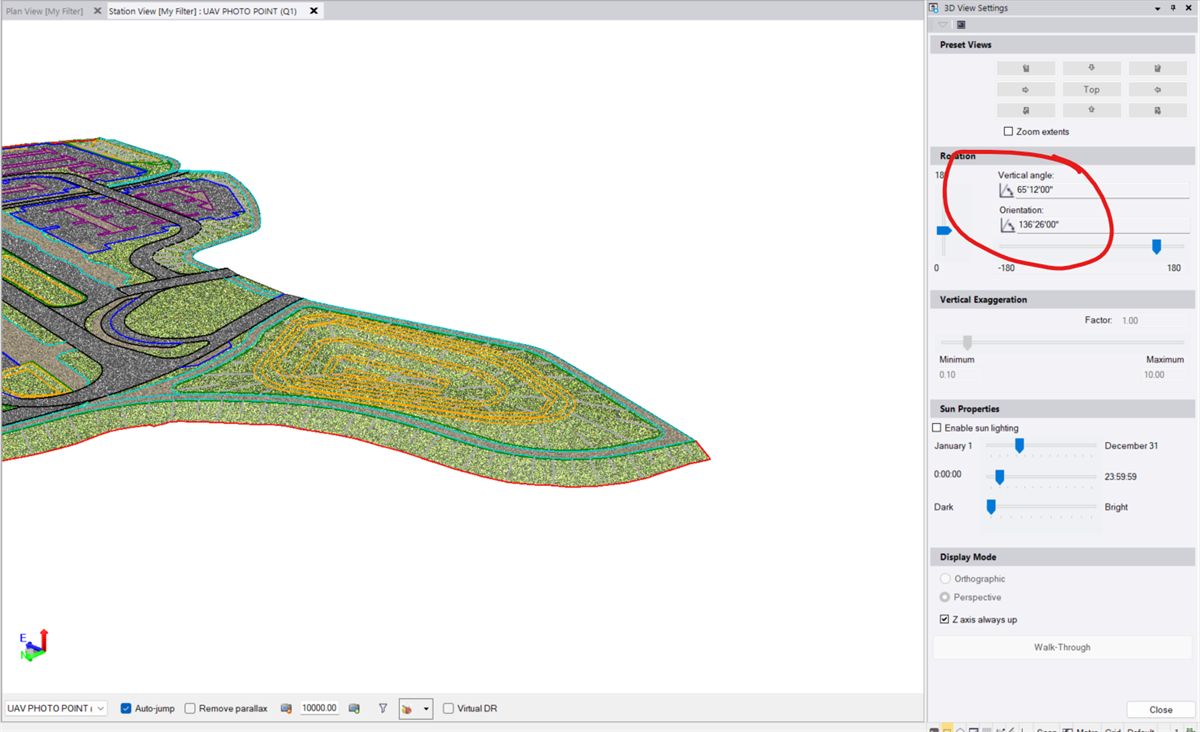Enable the Zoom extents checkbox
This screenshot has width=1200, height=732.
(x=1008, y=132)
